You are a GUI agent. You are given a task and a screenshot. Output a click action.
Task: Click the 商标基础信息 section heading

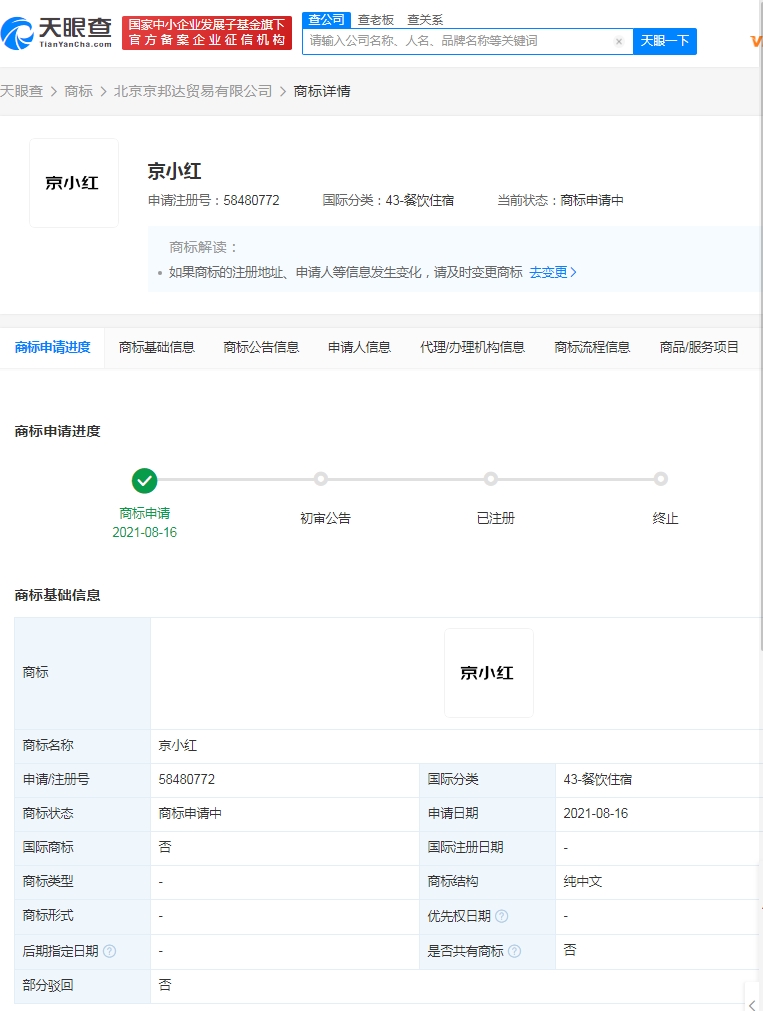pos(57,595)
